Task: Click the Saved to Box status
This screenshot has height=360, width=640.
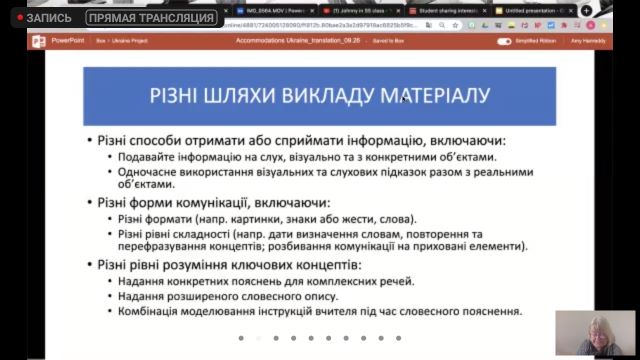Action: pyautogui.click(x=388, y=41)
